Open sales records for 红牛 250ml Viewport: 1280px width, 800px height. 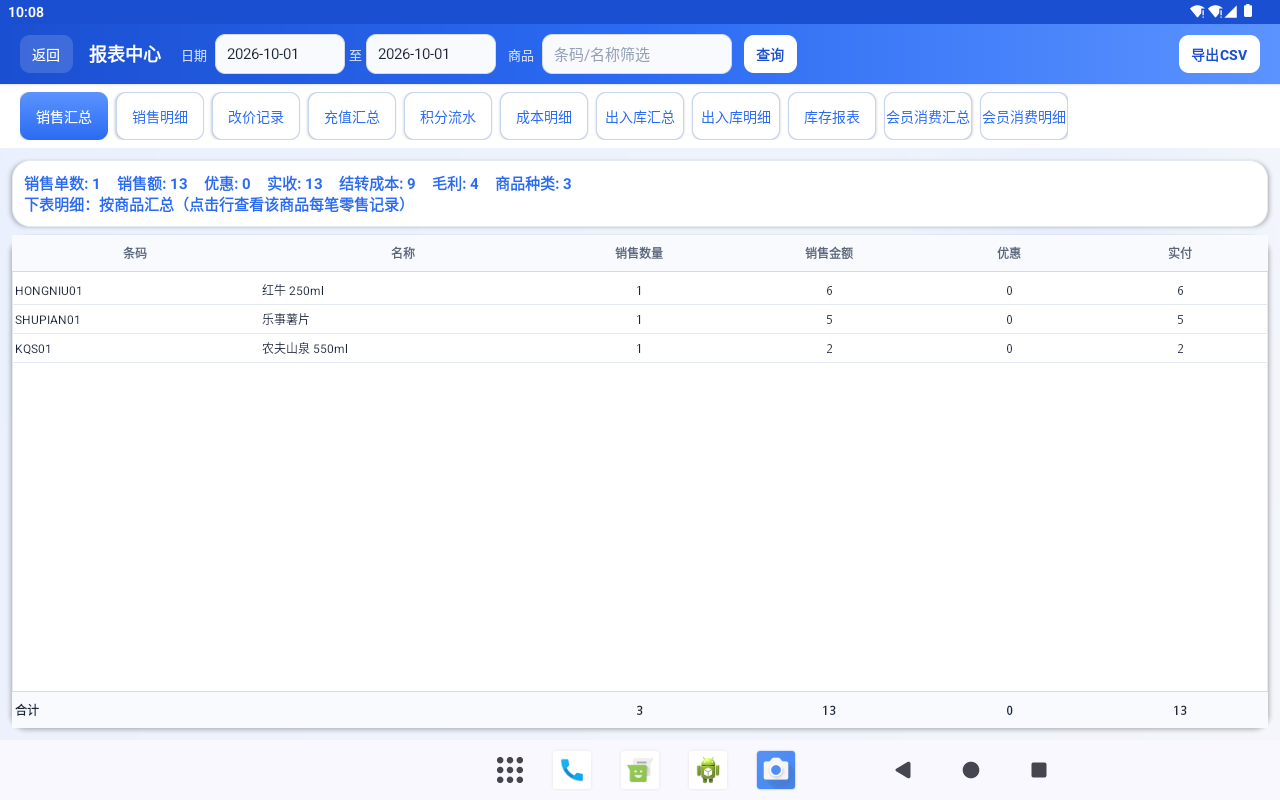click(293, 291)
